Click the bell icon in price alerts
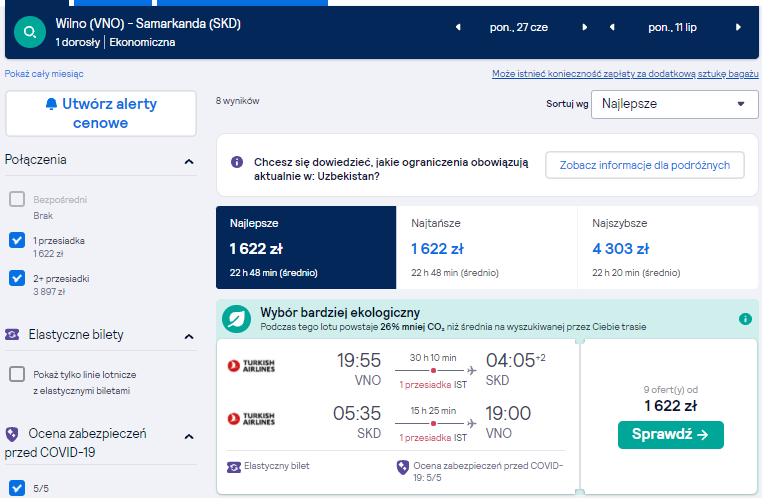 point(51,104)
